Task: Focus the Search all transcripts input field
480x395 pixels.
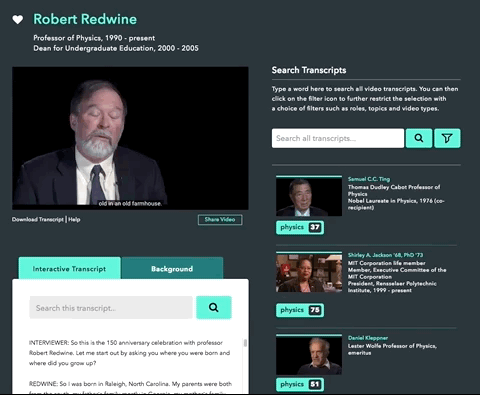Action: pos(338,138)
